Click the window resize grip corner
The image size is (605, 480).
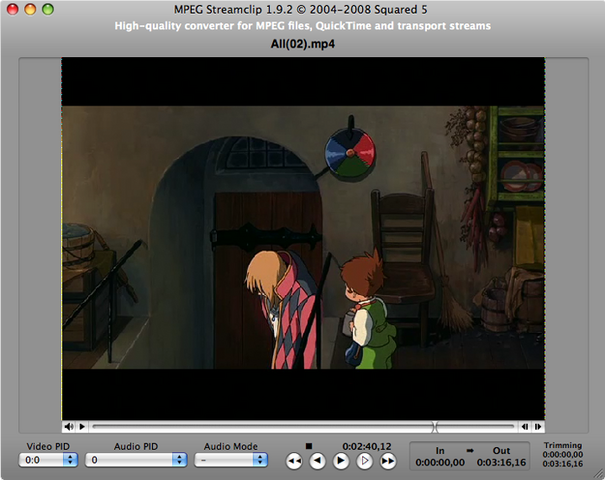(x=598, y=474)
